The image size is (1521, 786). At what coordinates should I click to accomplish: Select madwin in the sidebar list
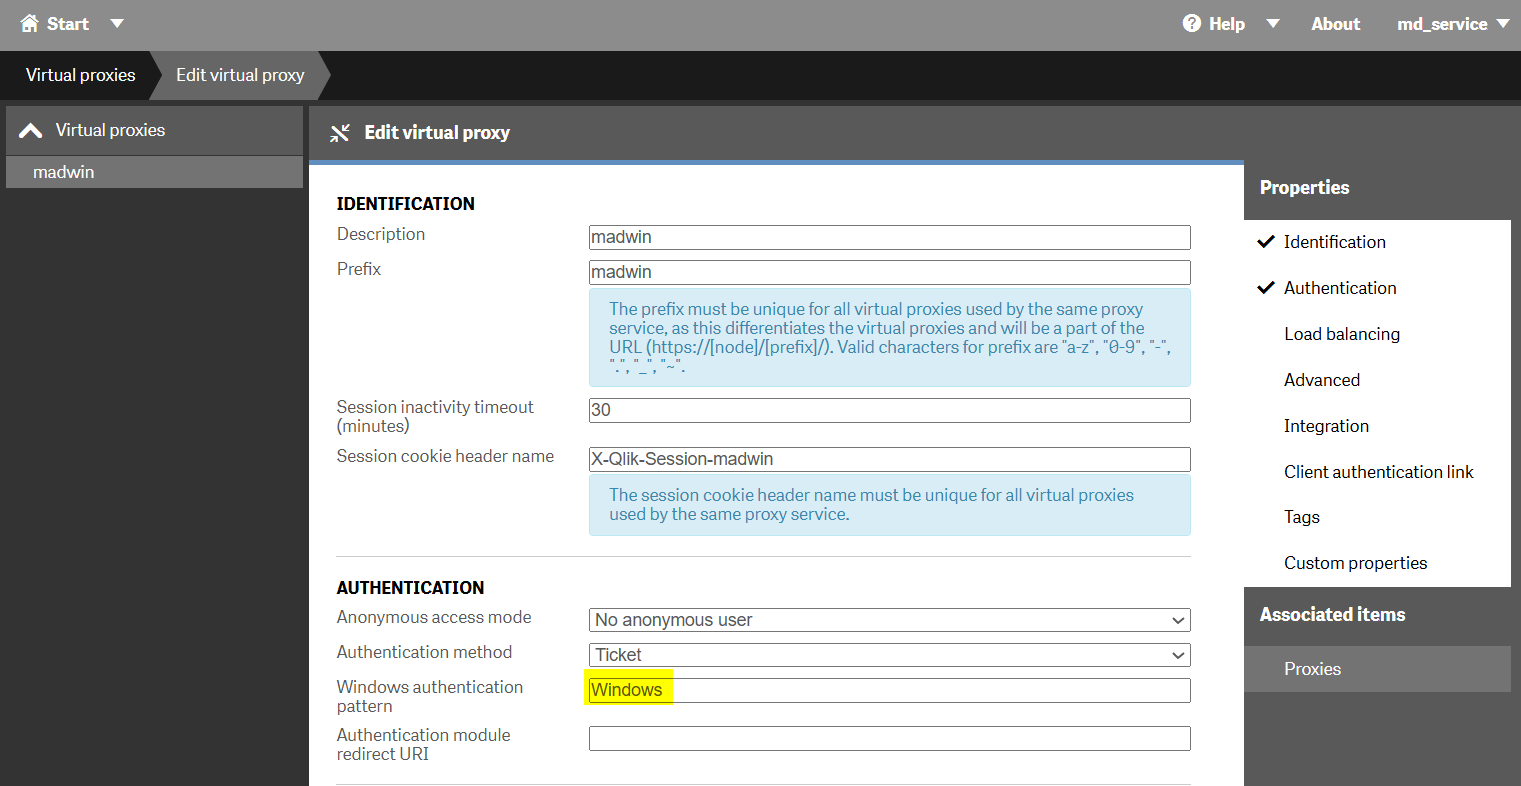[154, 172]
